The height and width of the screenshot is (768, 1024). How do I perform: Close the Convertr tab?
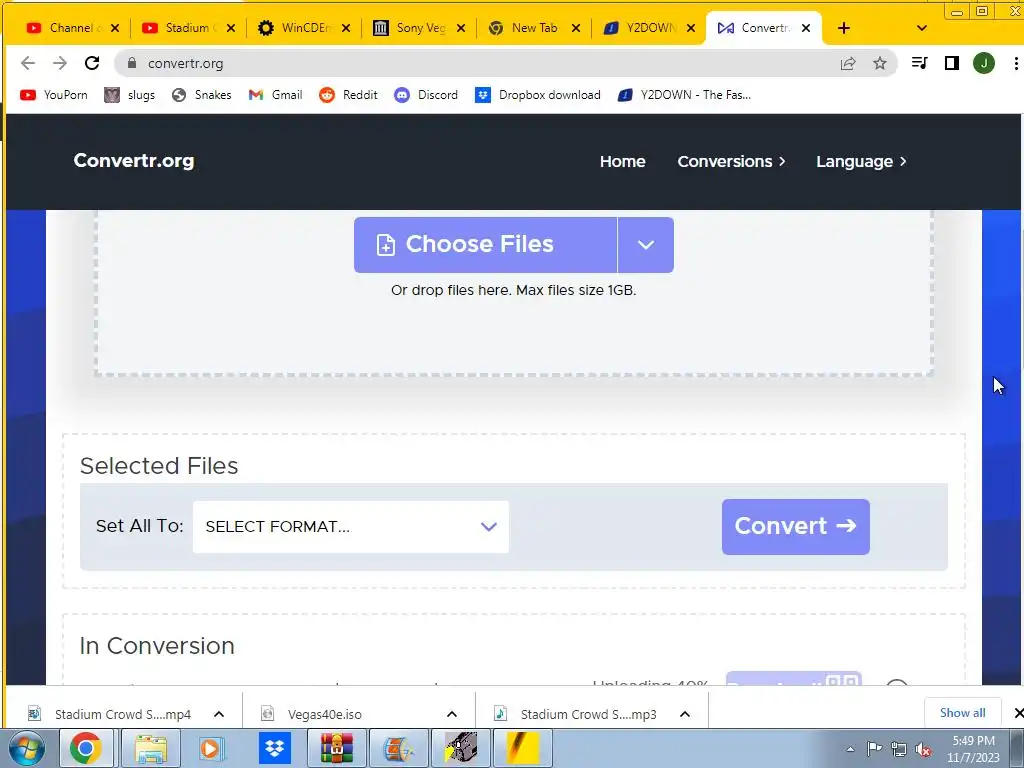[806, 28]
